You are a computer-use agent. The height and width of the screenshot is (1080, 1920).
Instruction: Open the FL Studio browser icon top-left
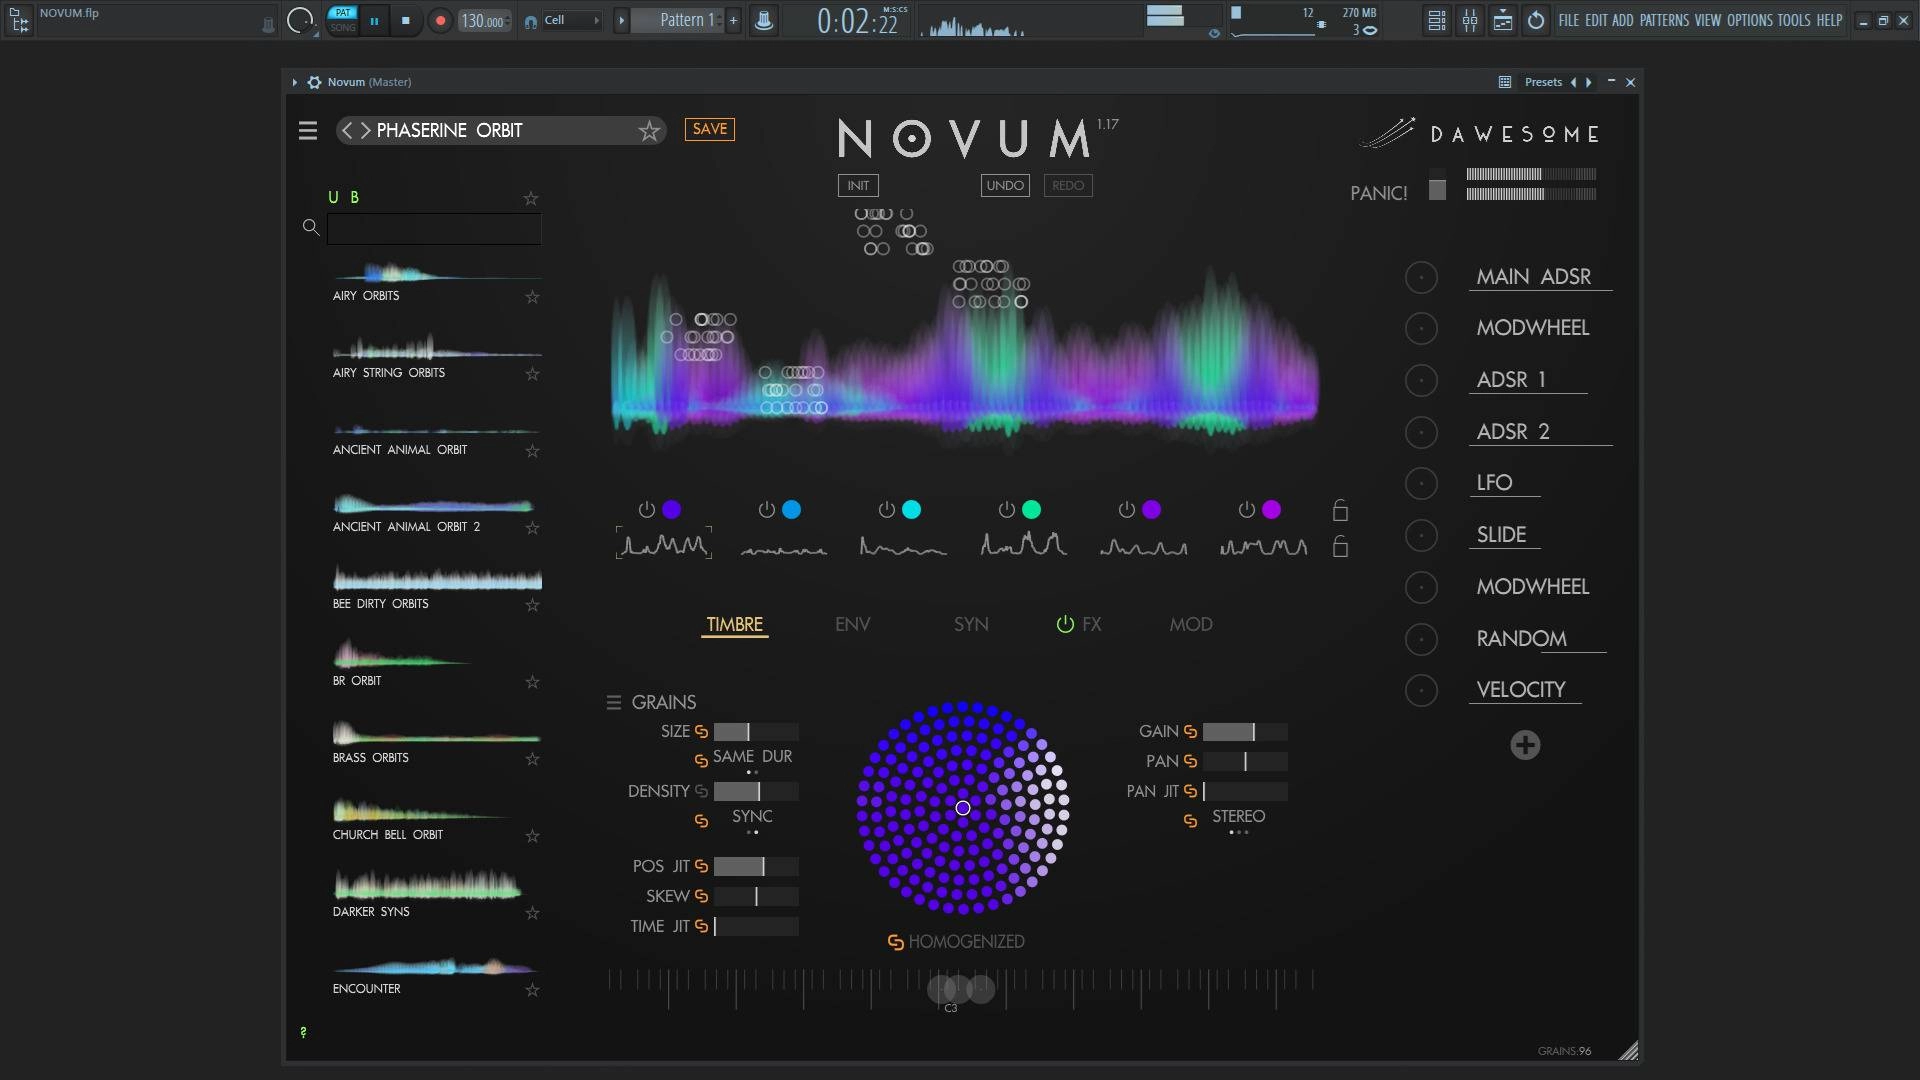pos(19,20)
